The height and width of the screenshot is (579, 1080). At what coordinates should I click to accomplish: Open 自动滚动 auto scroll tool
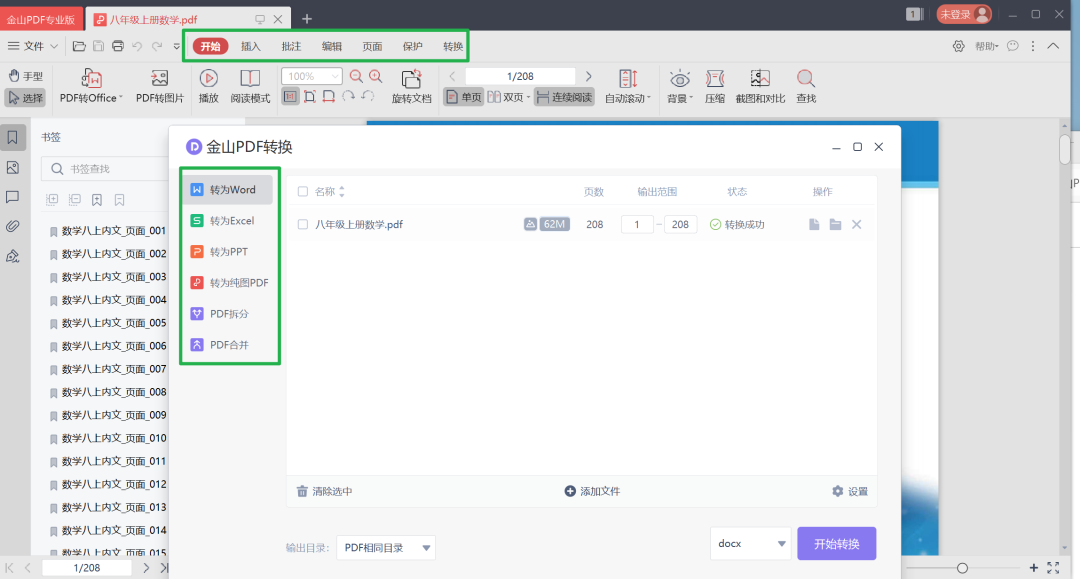pos(627,86)
